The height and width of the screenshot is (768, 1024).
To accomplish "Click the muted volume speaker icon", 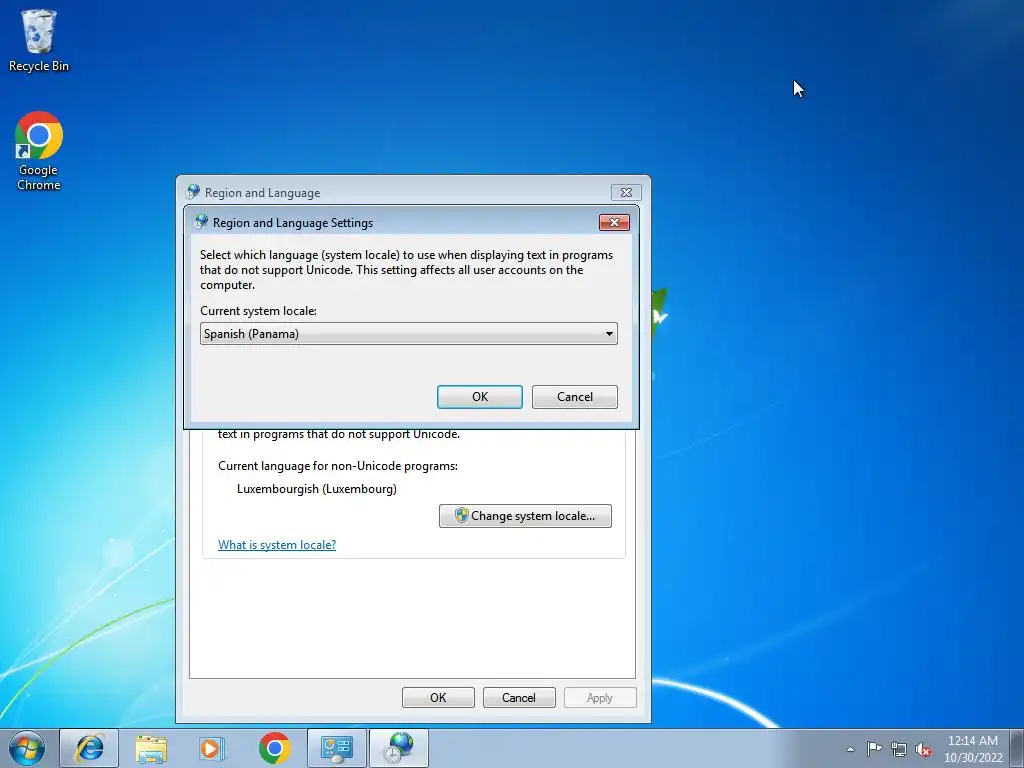I will [x=923, y=749].
